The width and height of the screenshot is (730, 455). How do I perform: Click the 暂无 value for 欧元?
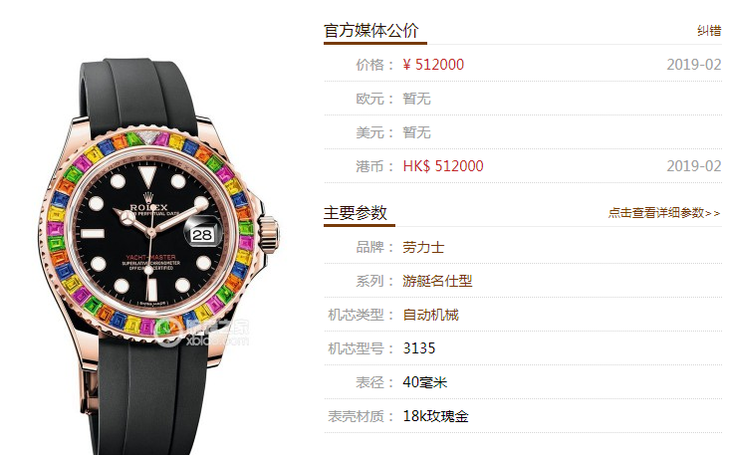click(417, 99)
